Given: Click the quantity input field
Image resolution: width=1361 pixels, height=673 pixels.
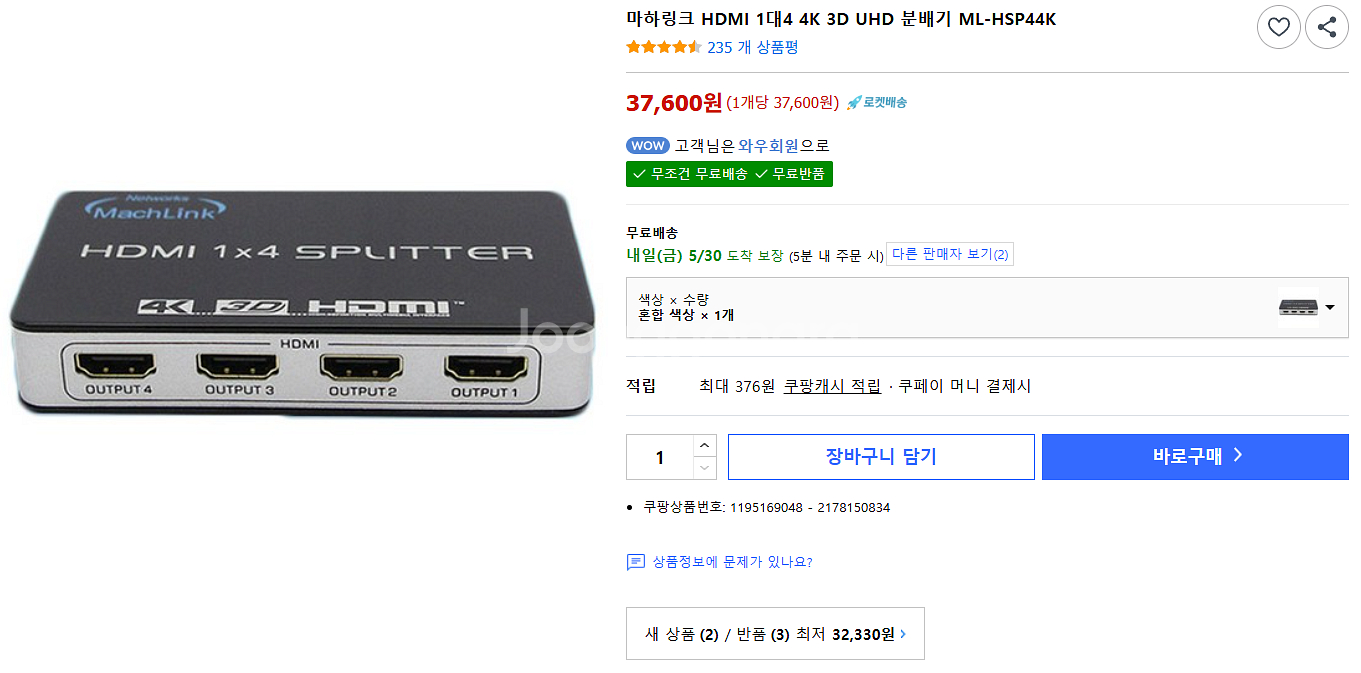Looking at the screenshot, I should click(660, 457).
